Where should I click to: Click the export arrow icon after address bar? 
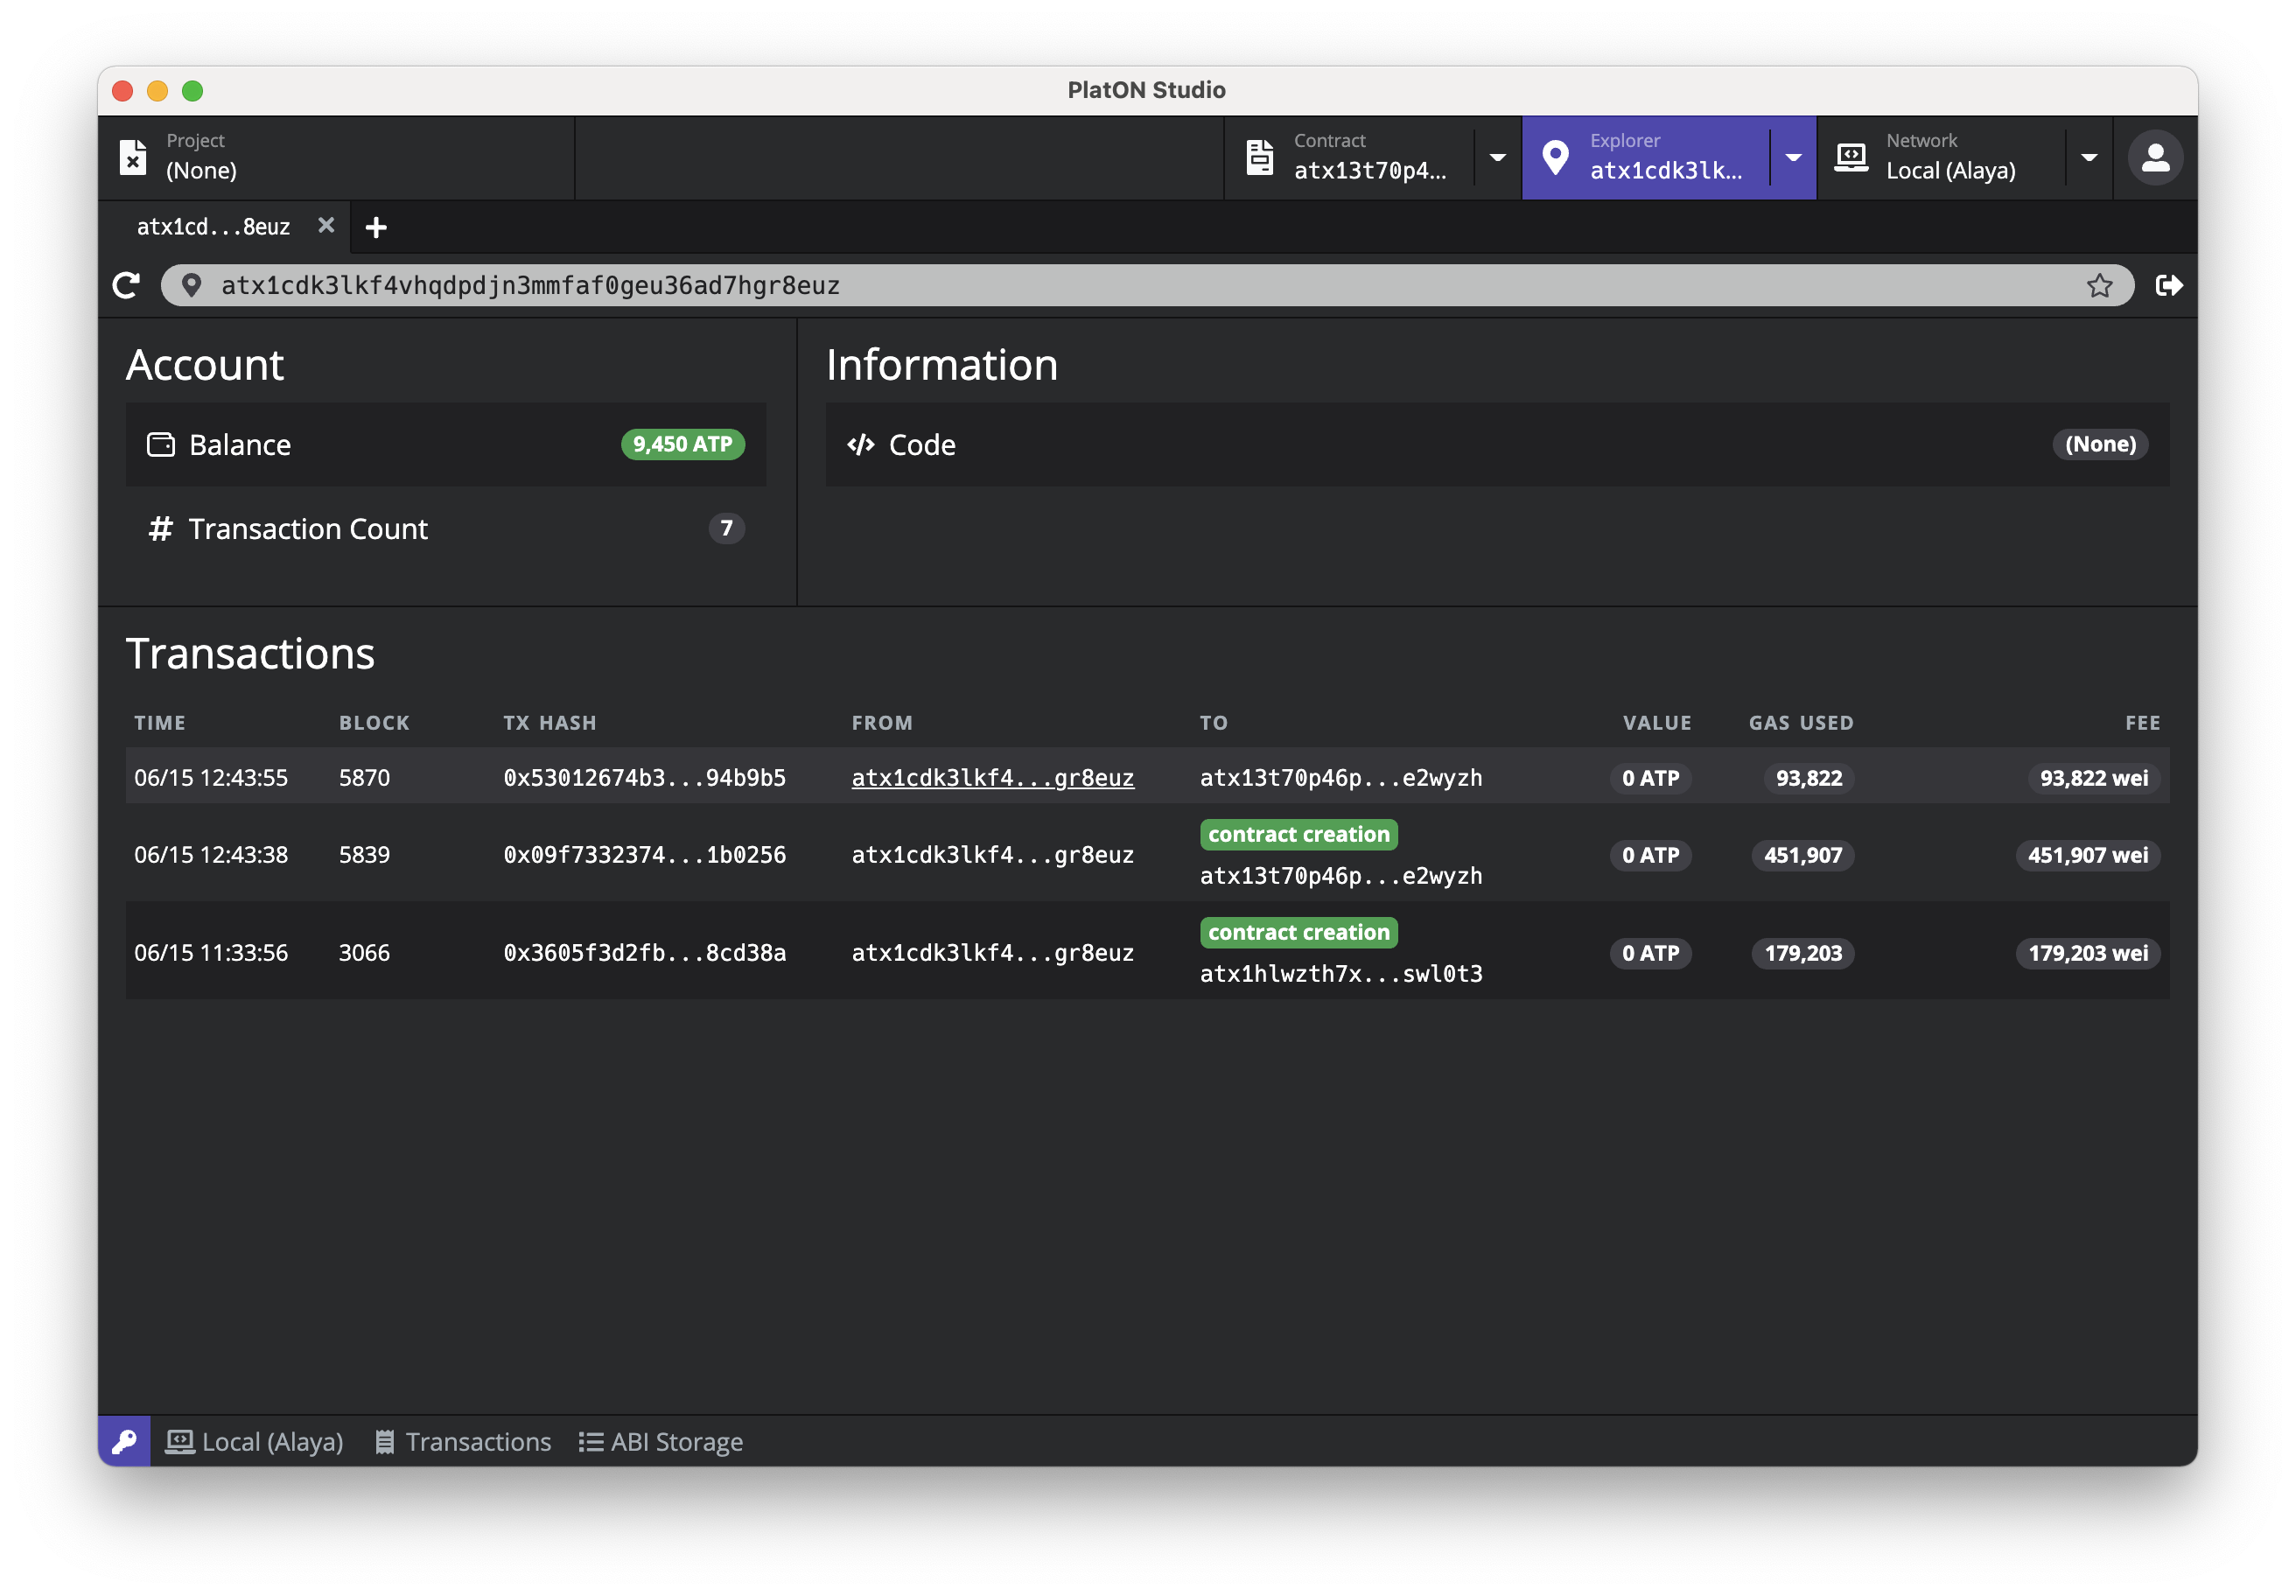(2168, 286)
